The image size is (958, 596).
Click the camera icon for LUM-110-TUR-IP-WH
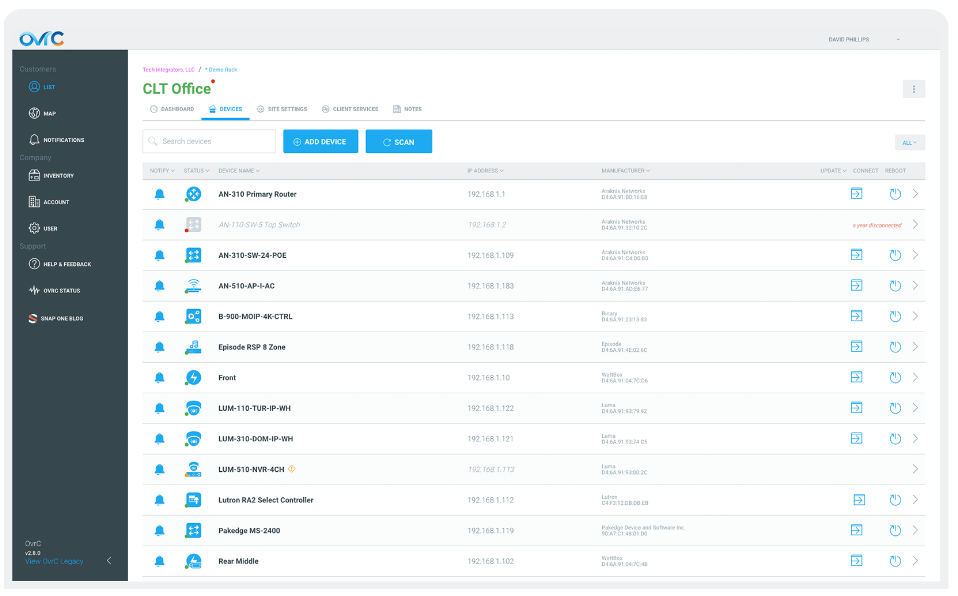(x=193, y=408)
